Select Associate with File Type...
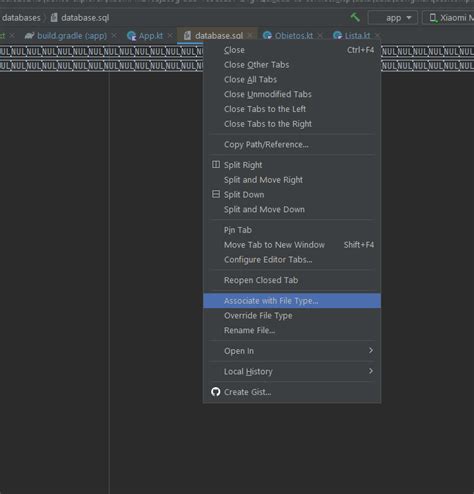This screenshot has height=494, width=474. (x=292, y=301)
